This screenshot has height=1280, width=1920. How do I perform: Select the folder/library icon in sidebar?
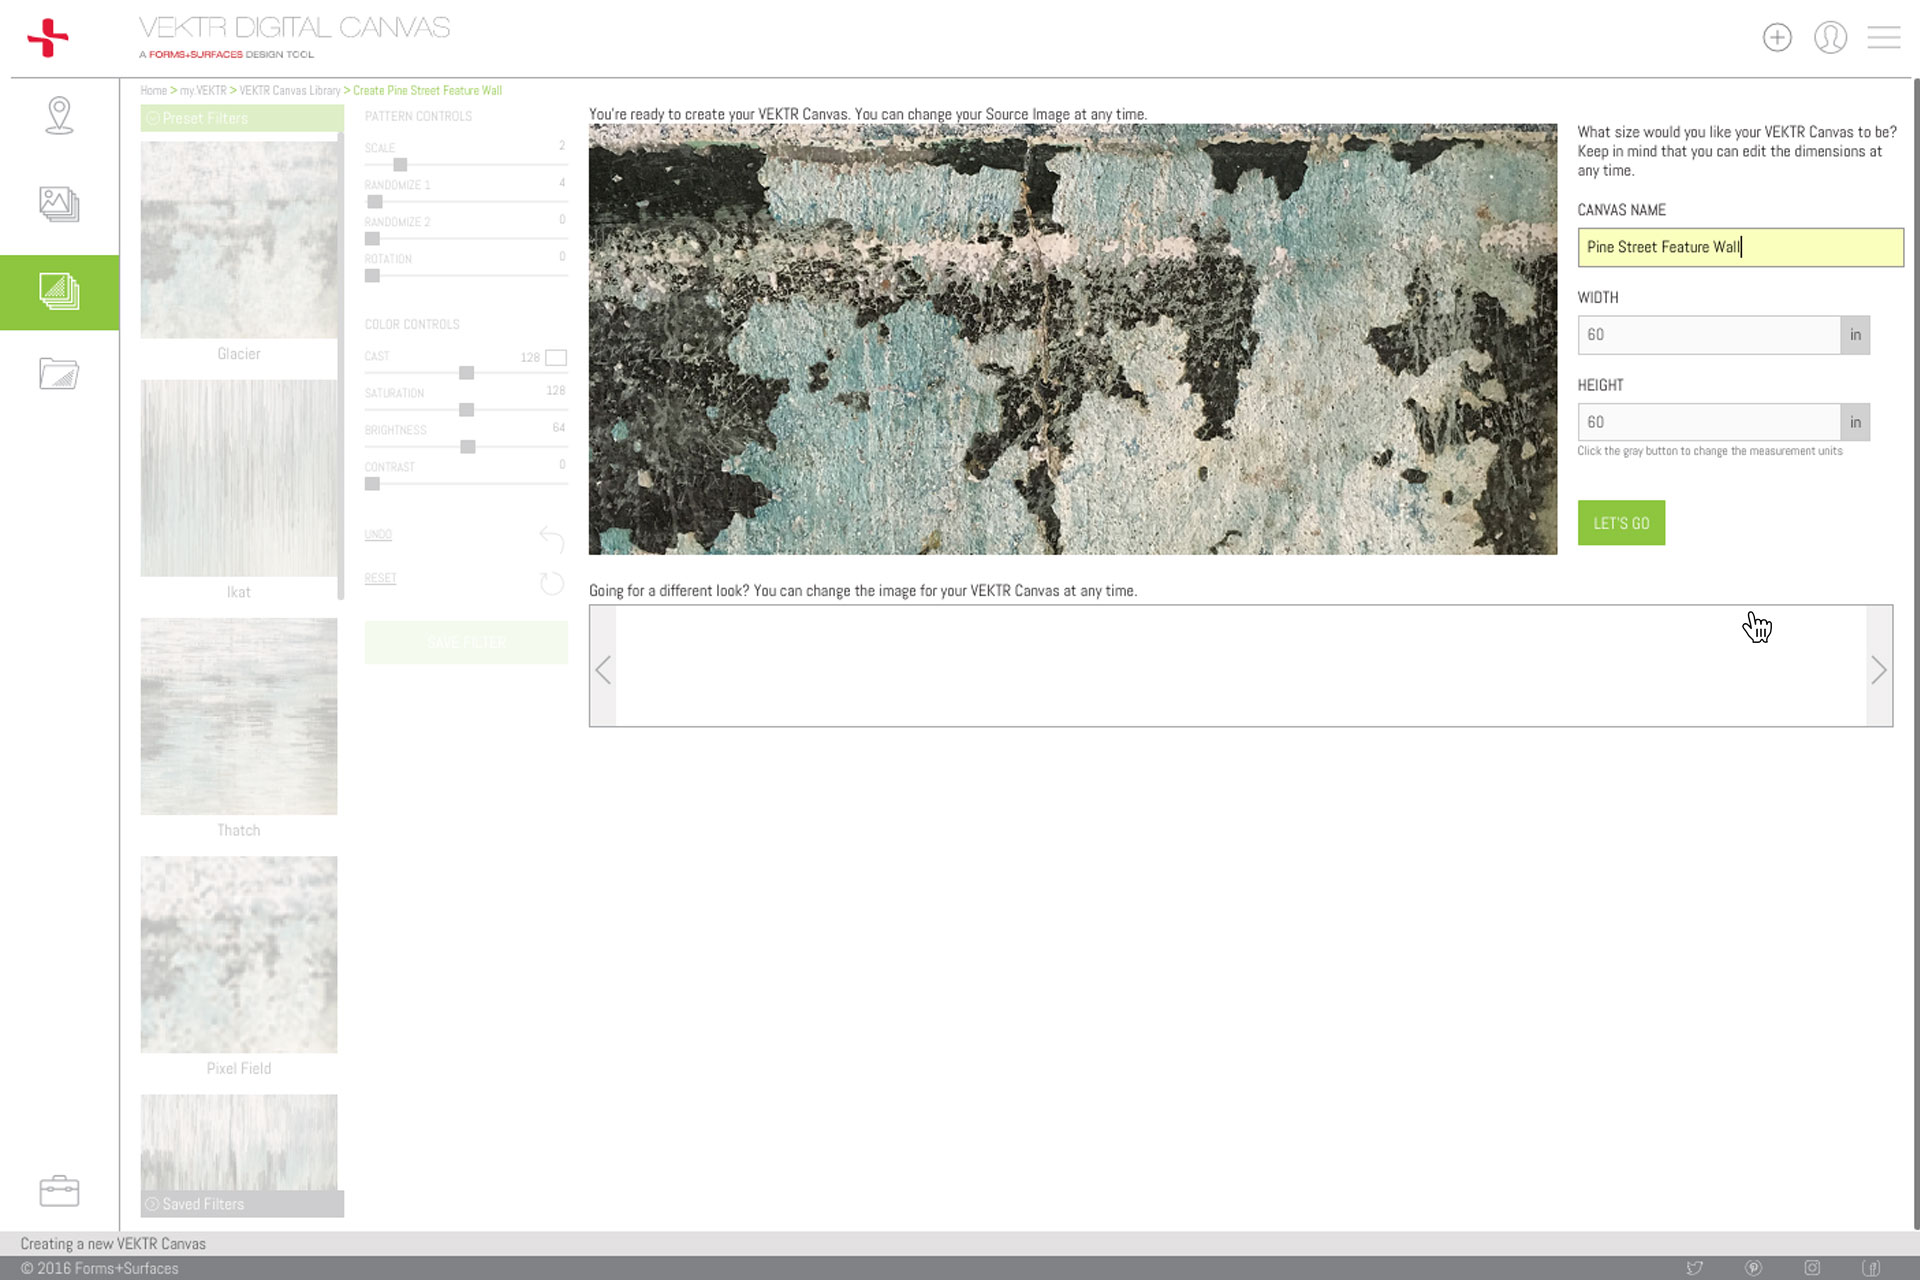tap(59, 373)
